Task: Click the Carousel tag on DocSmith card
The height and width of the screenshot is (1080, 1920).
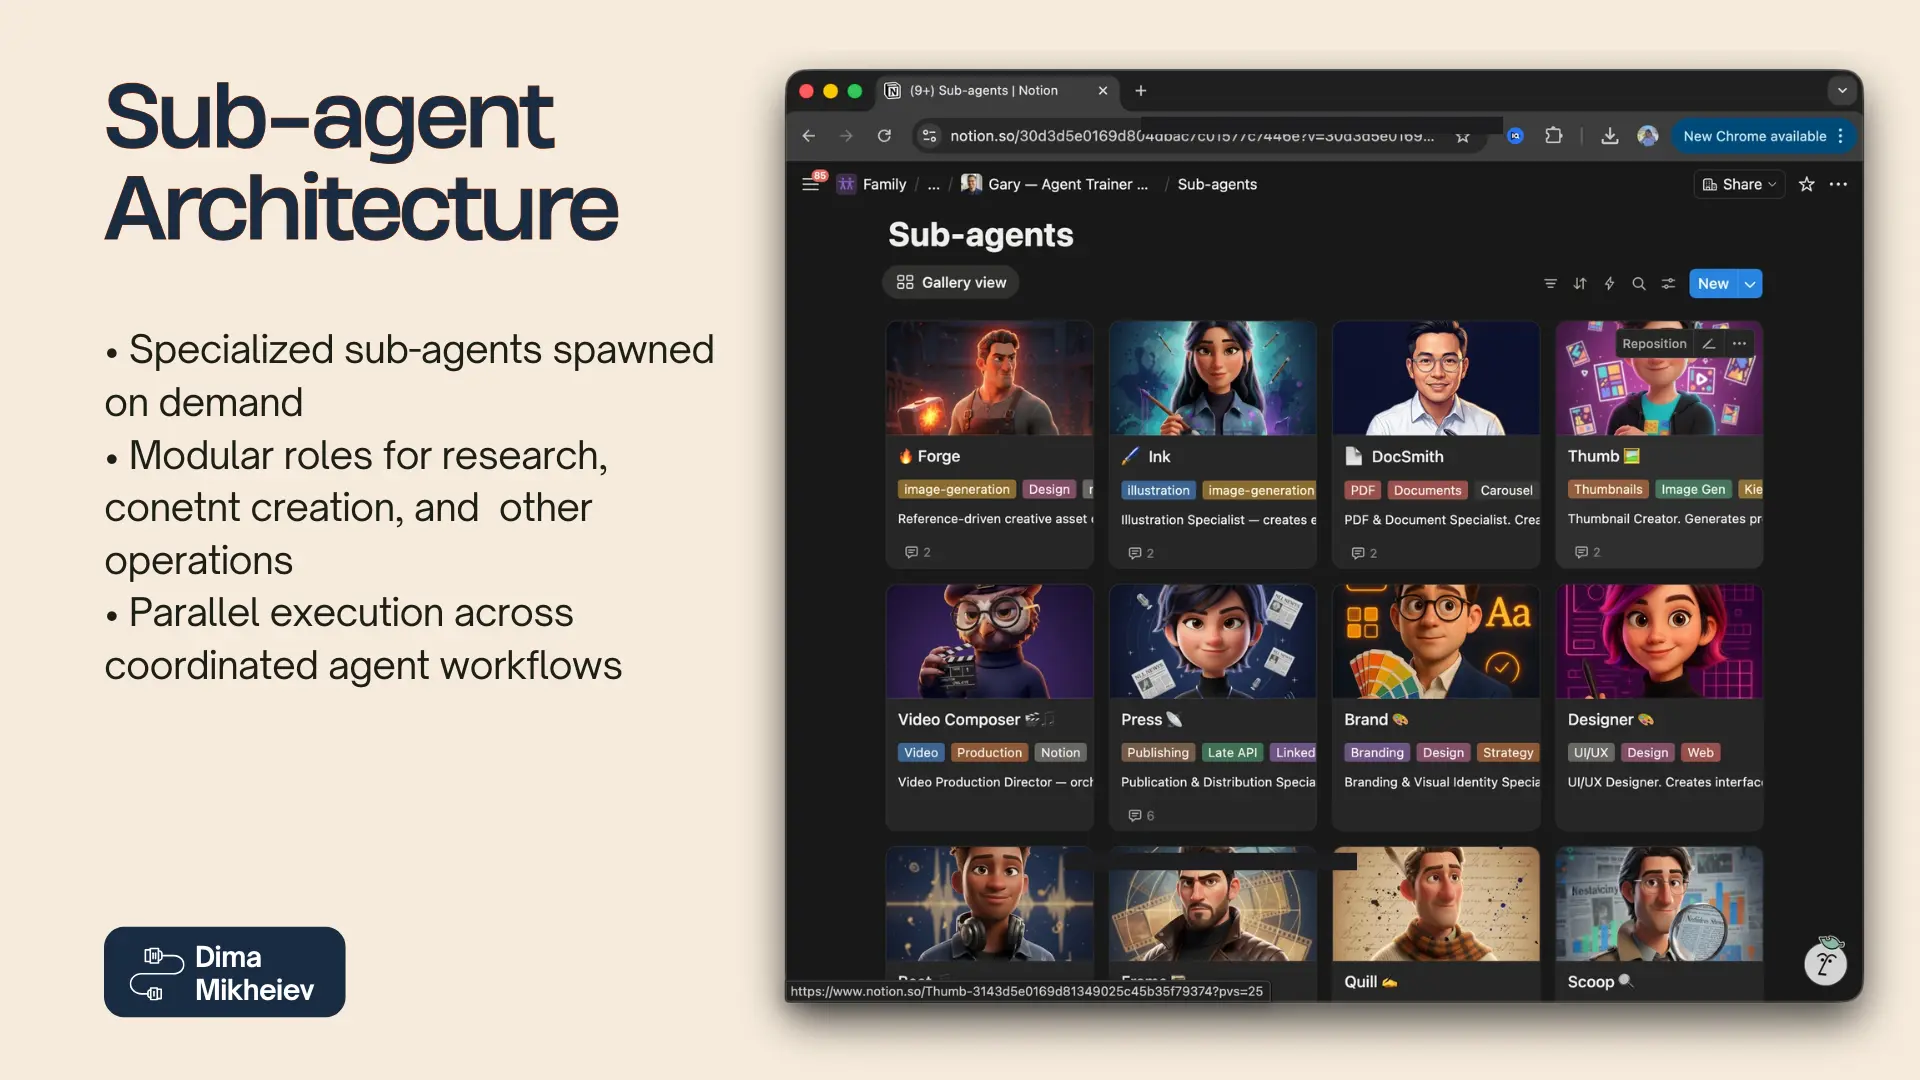Action: tap(1506, 490)
